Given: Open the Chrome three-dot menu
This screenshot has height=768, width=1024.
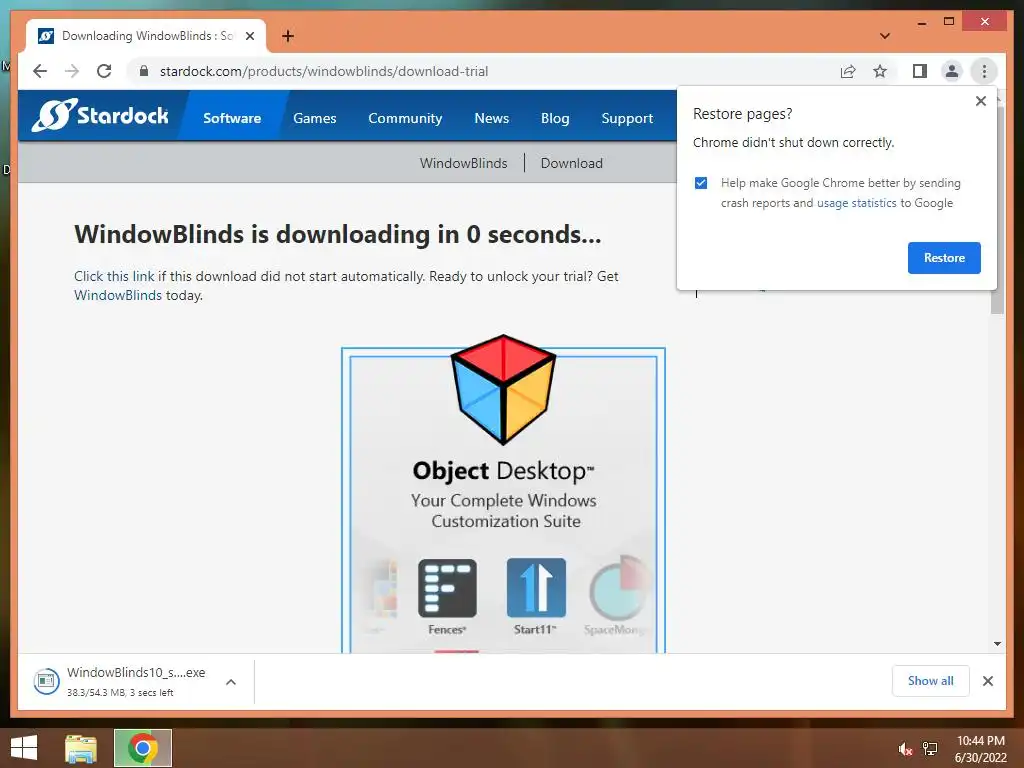Looking at the screenshot, I should [x=984, y=71].
